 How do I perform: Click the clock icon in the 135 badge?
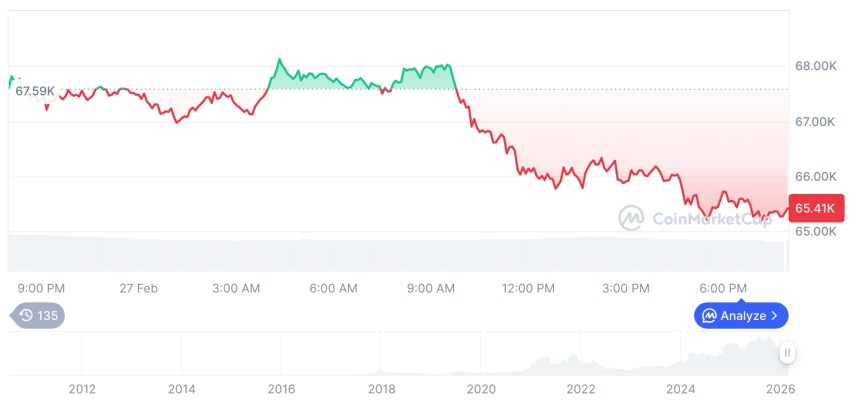(x=26, y=316)
